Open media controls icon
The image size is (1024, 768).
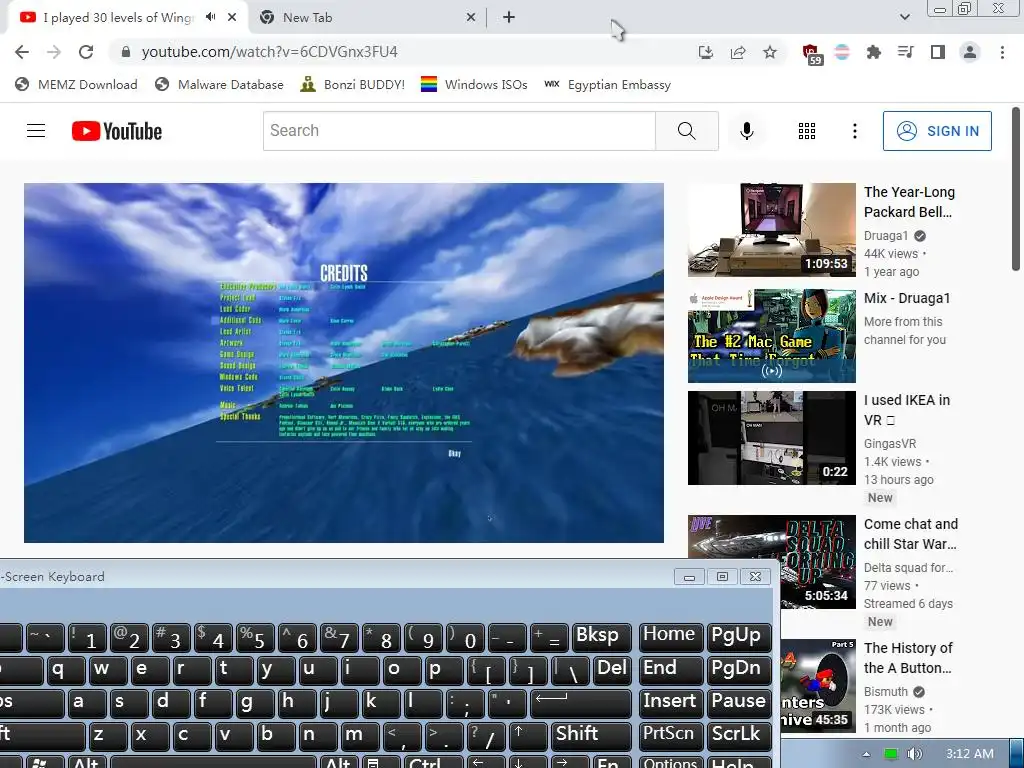[905, 52]
